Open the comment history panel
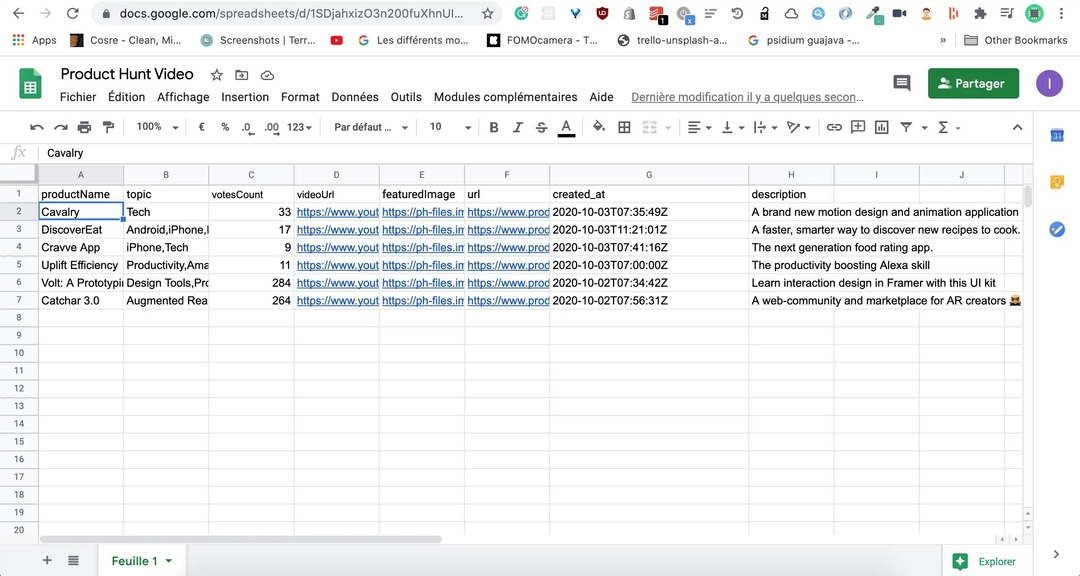The image size is (1080, 576). coord(902,83)
